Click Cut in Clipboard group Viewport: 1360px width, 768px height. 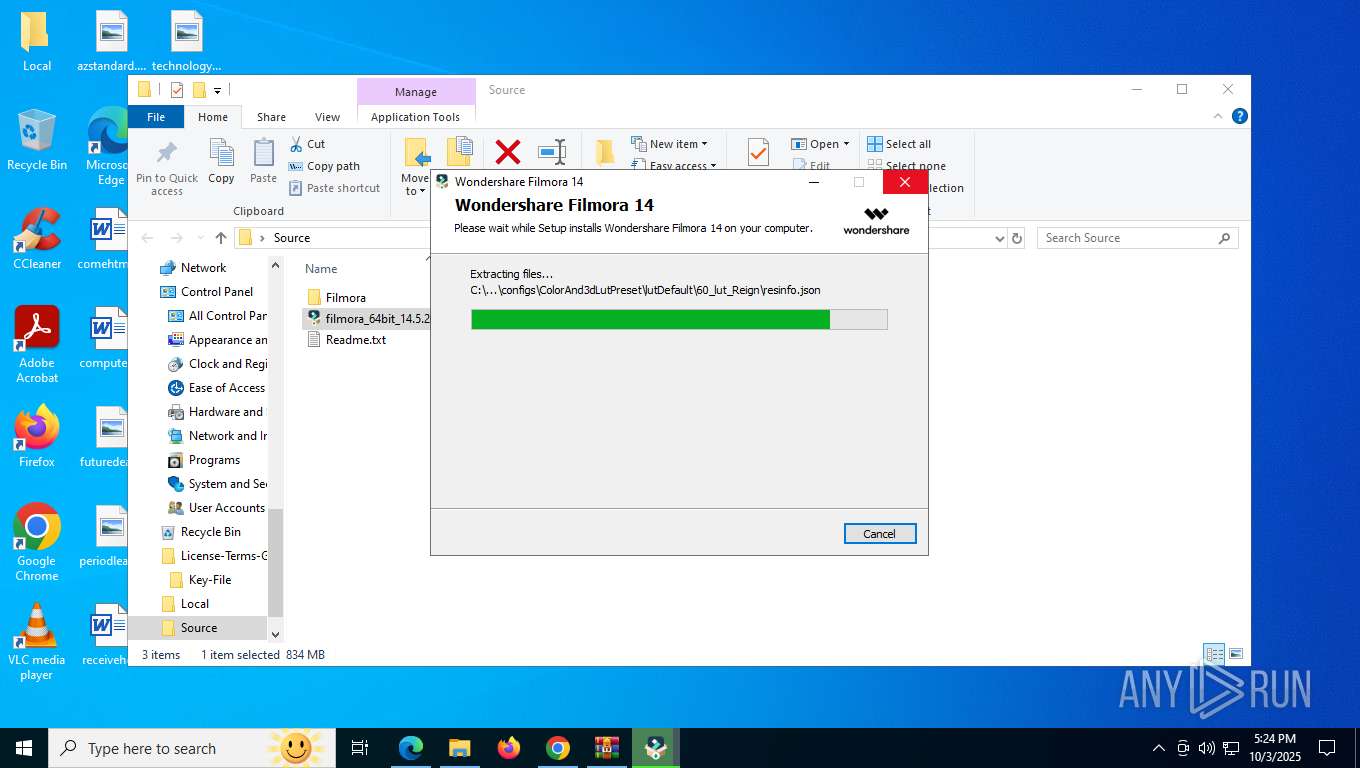307,144
